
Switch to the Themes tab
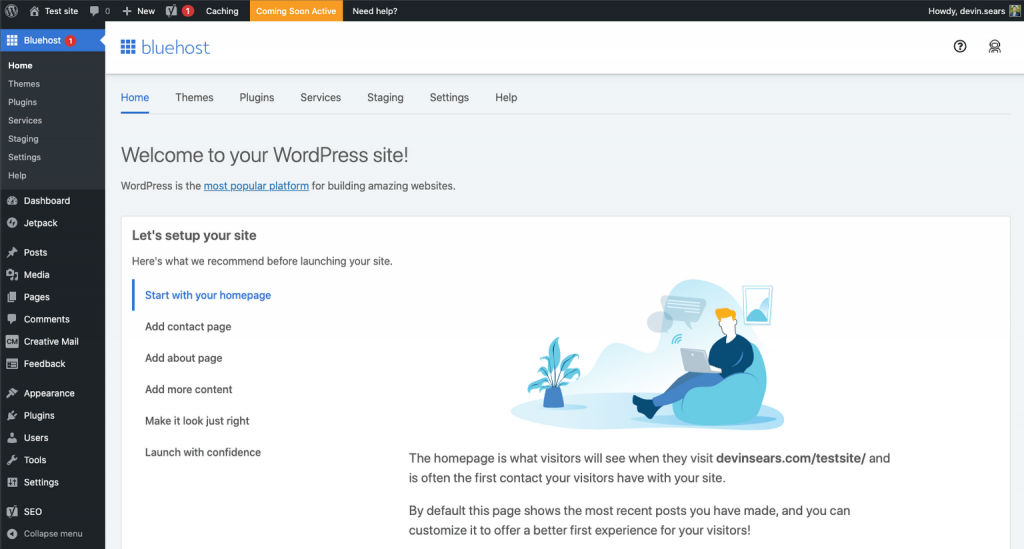(194, 97)
